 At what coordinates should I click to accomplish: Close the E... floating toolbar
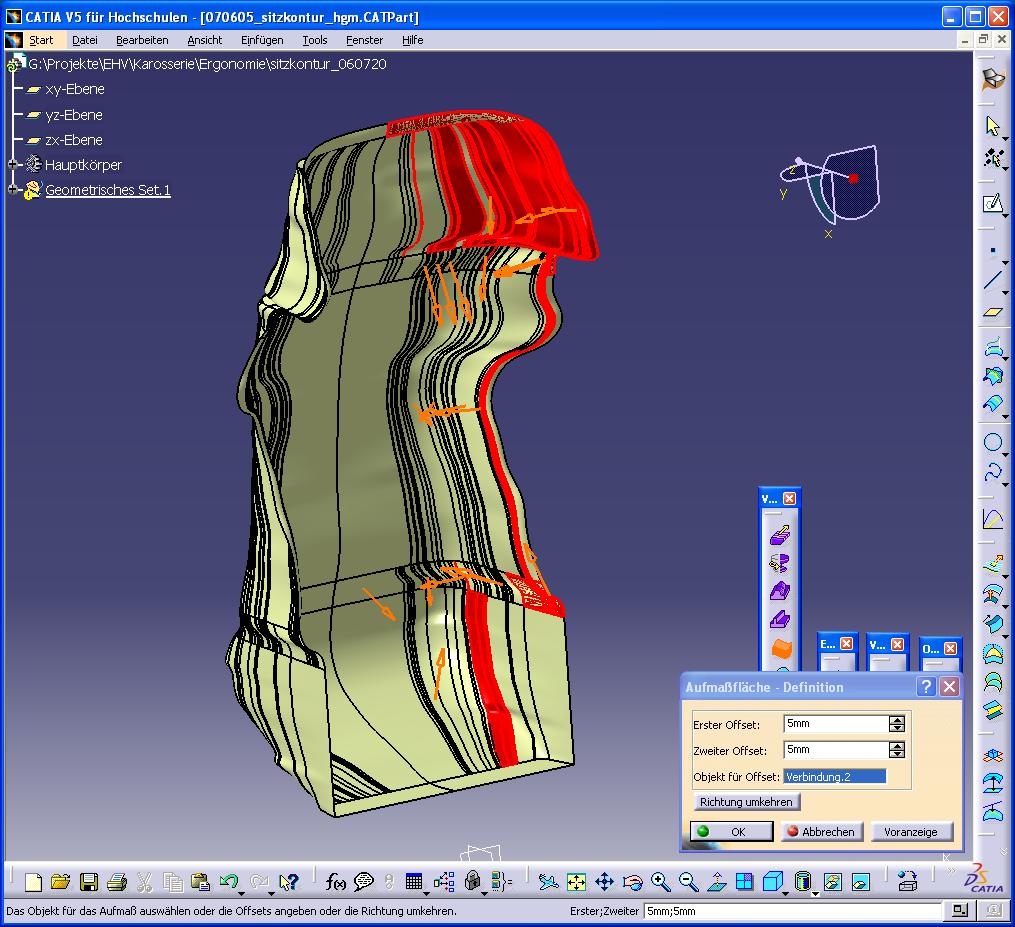(x=846, y=643)
